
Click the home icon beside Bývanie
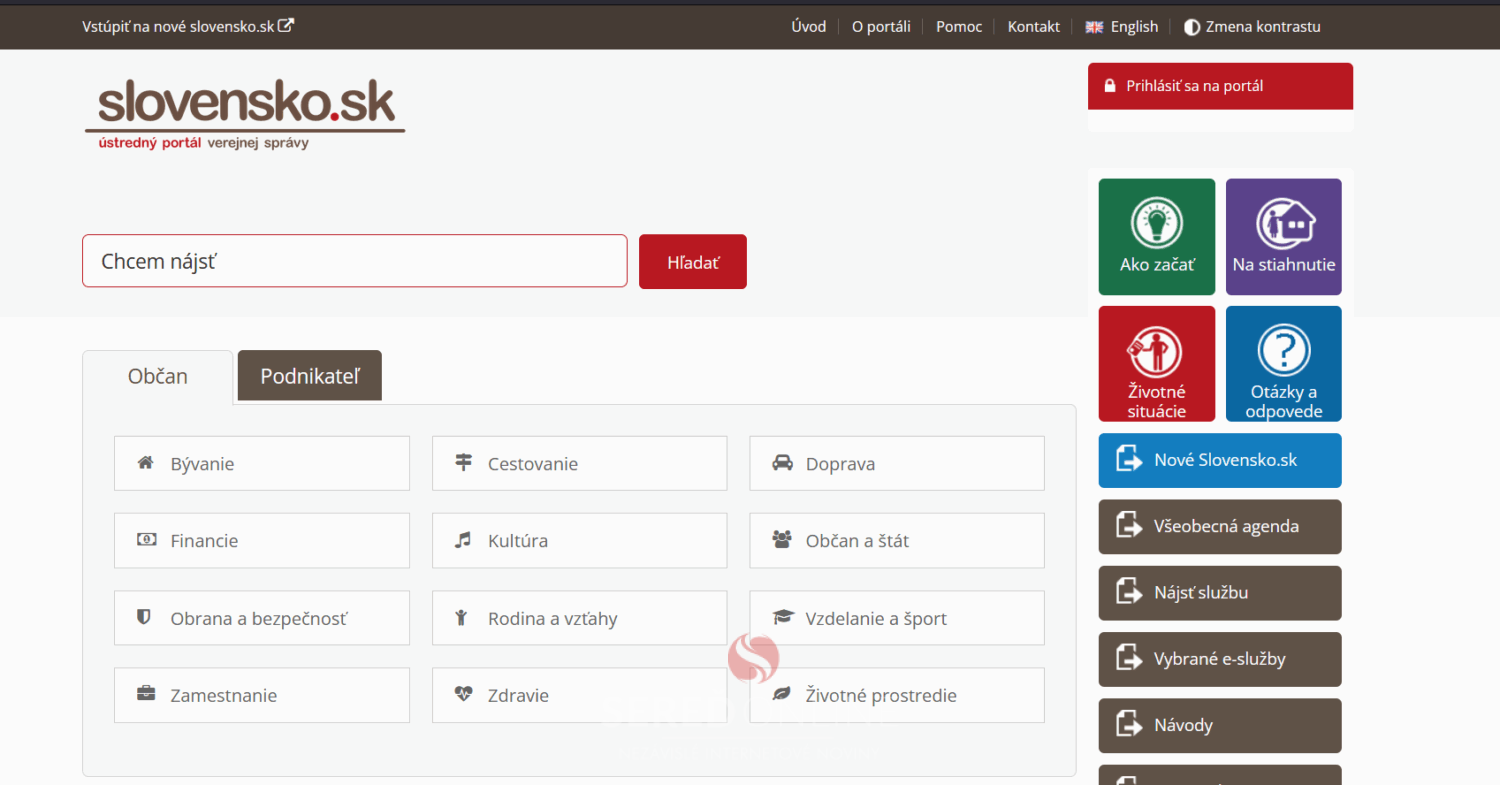click(x=146, y=463)
